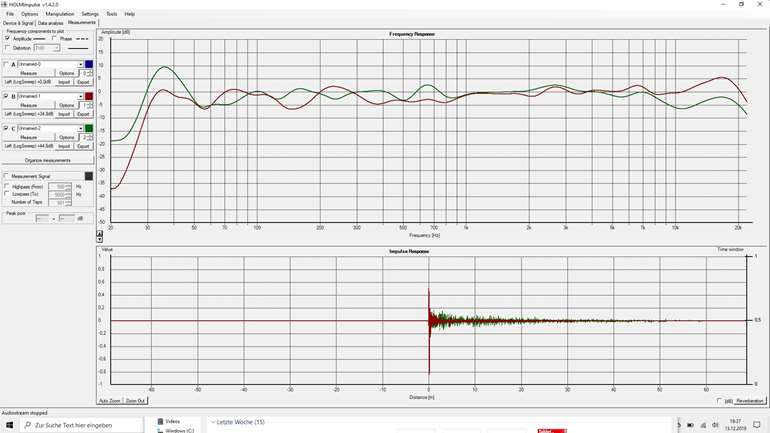770x433 pixels.
Task: Open the taskbar clock and date
Action: (x=736, y=425)
